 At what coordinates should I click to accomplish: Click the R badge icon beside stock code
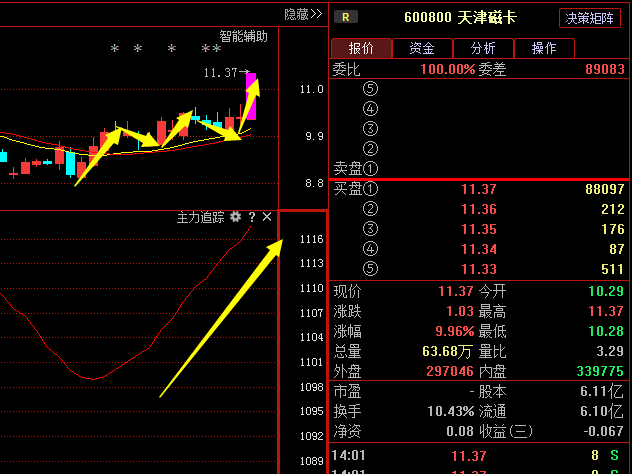[346, 17]
